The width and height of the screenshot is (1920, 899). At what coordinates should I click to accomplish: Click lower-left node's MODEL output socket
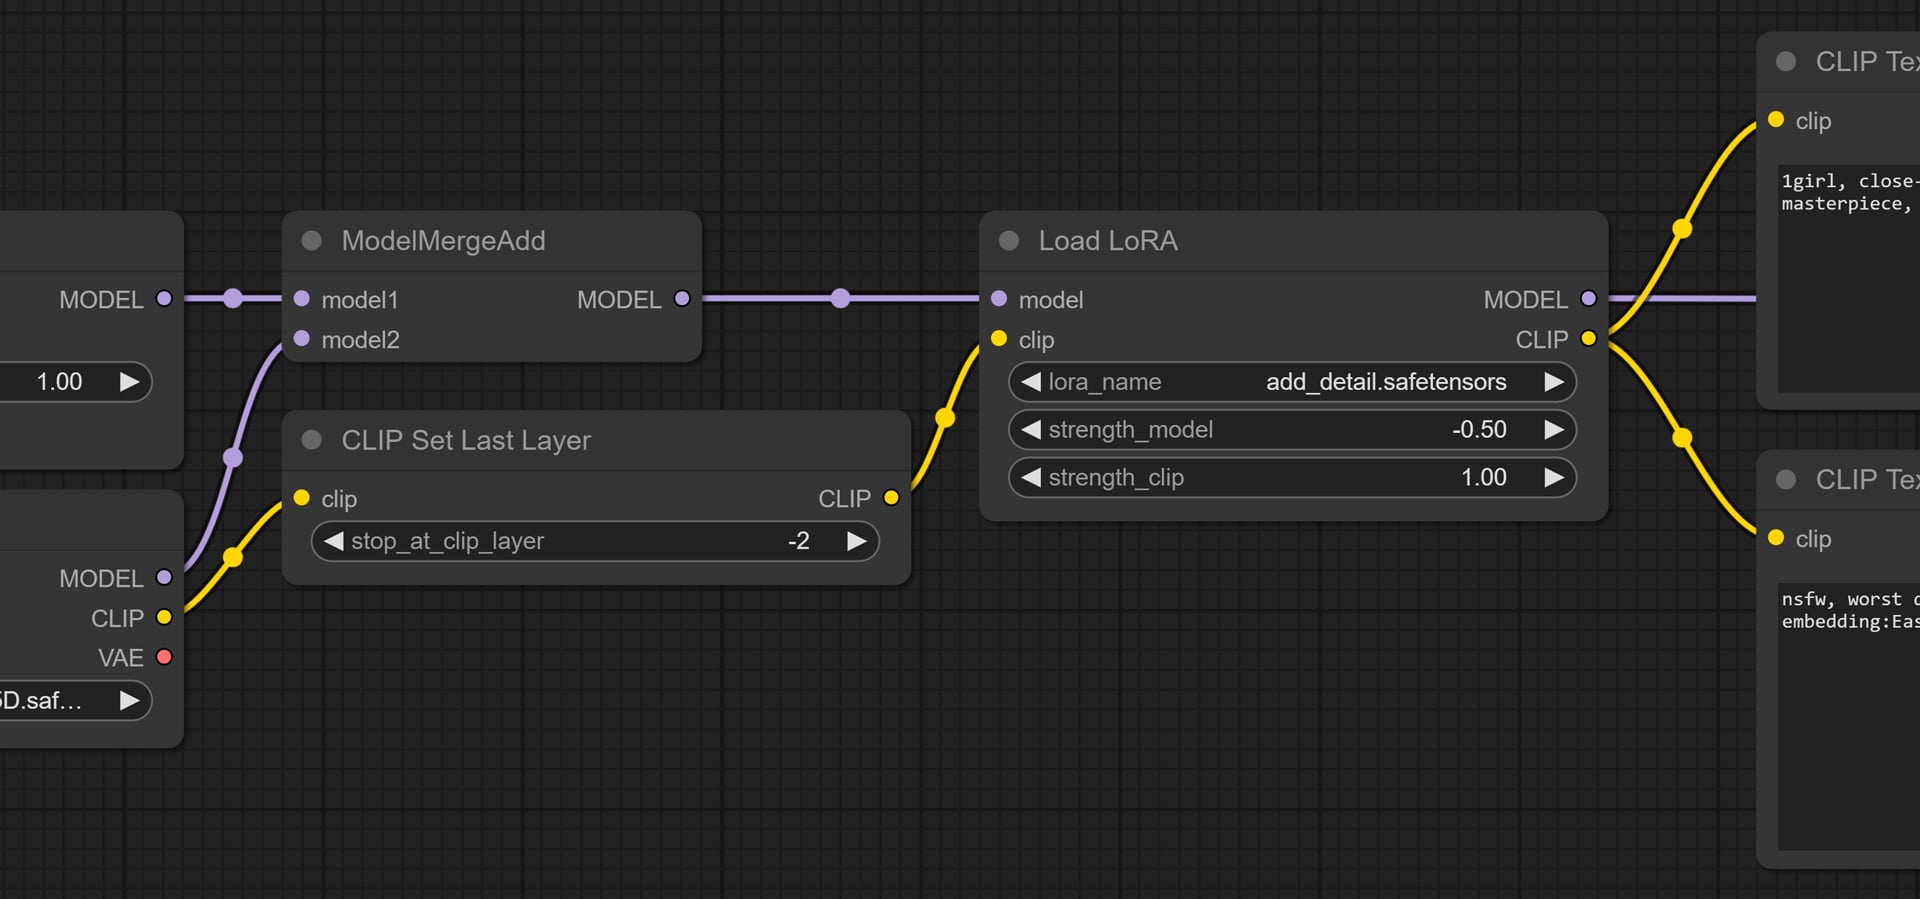tap(164, 578)
